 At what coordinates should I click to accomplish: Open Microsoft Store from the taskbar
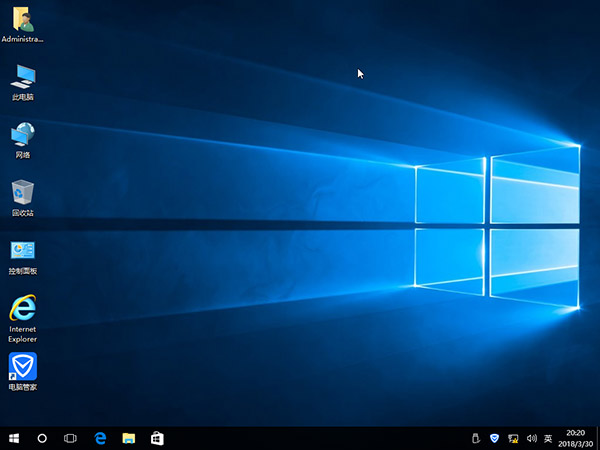(x=157, y=438)
